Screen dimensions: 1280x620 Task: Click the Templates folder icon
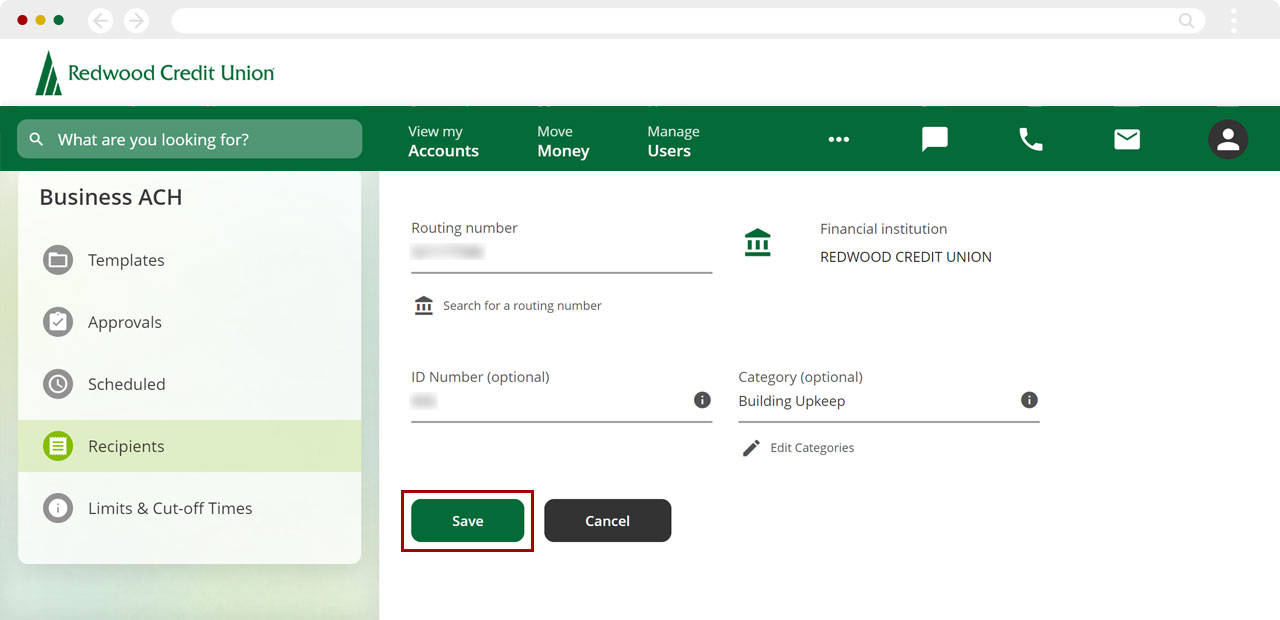pos(58,260)
